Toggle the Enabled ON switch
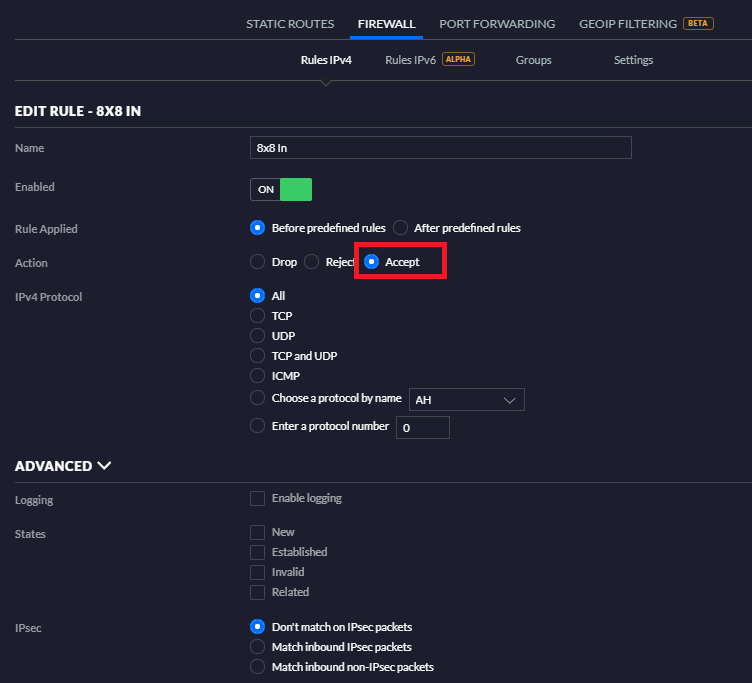 pyautogui.click(x=281, y=189)
